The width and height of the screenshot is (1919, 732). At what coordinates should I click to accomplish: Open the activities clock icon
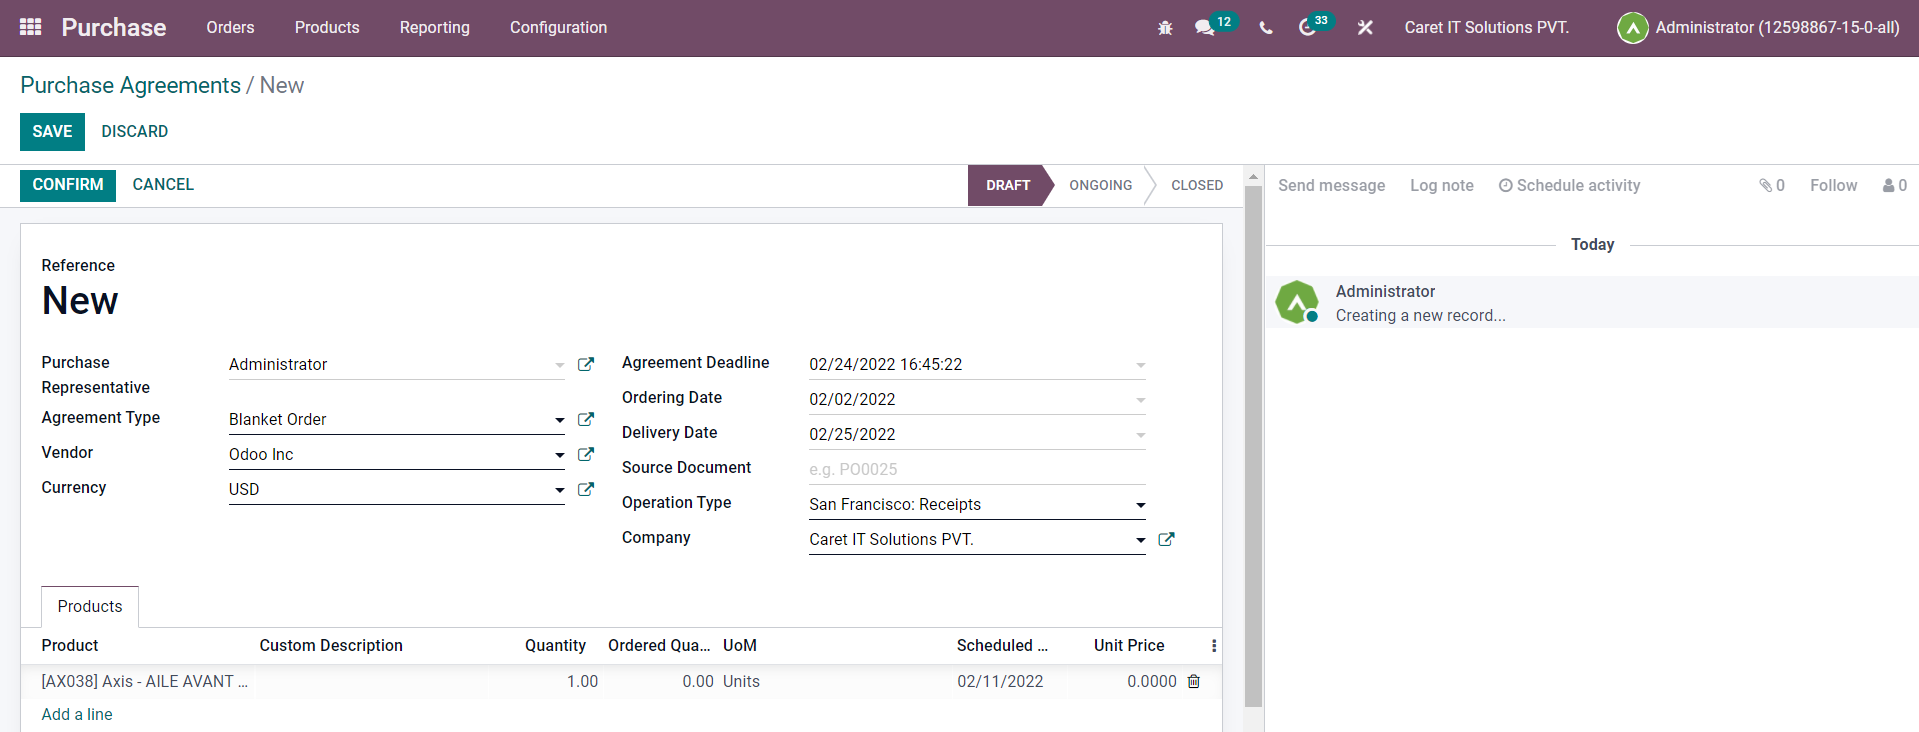tap(1307, 28)
